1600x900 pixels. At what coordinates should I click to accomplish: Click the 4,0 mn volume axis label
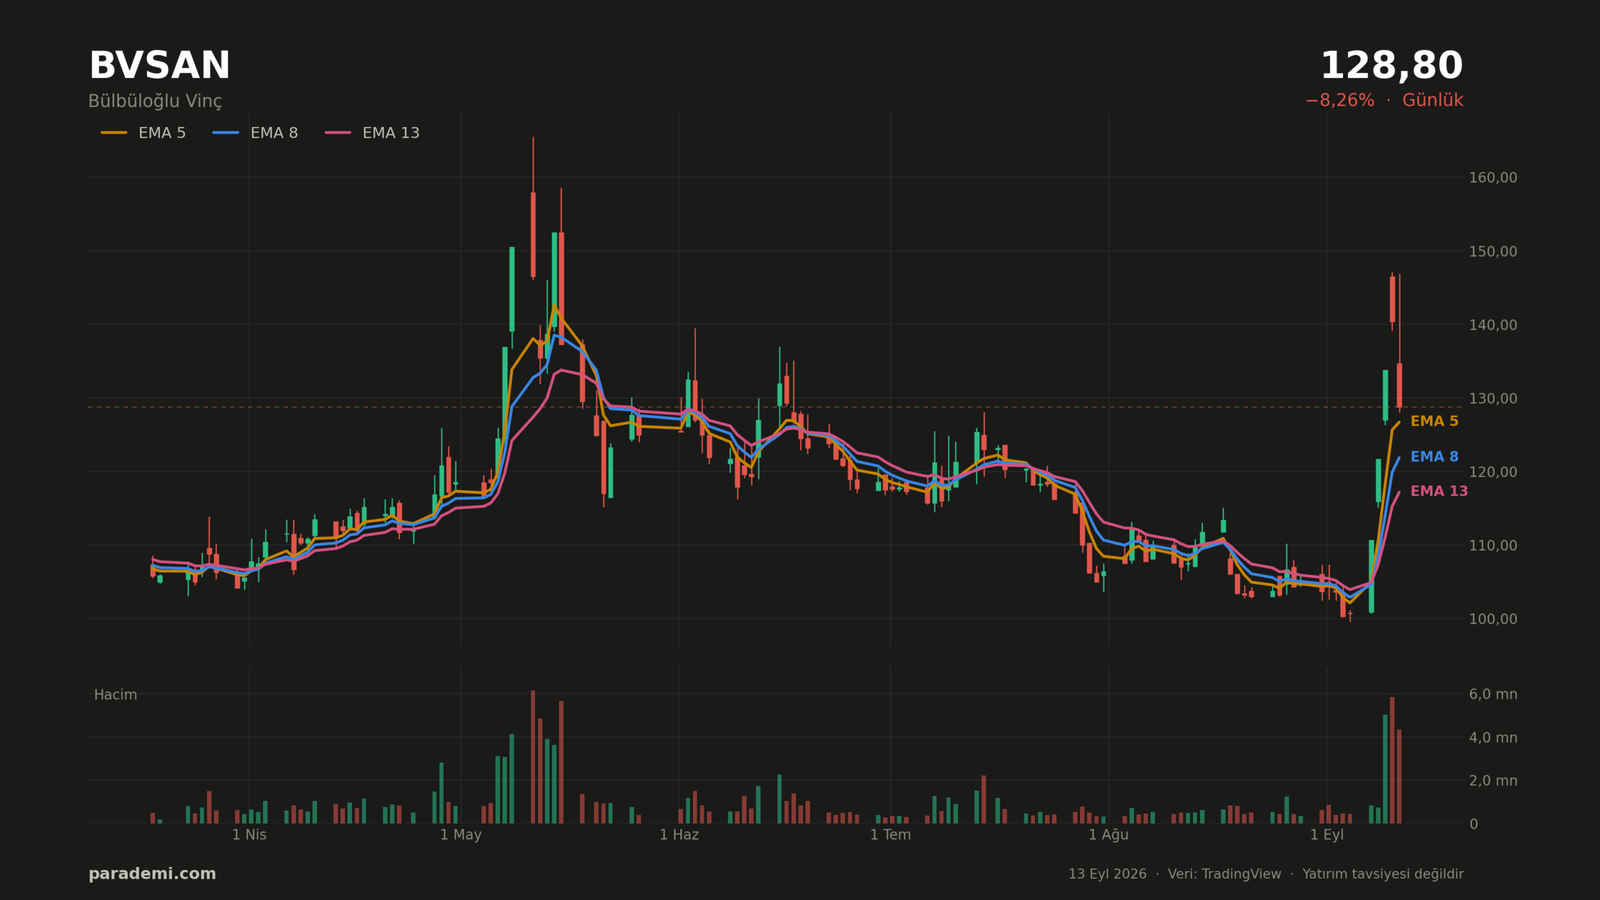tap(1493, 738)
